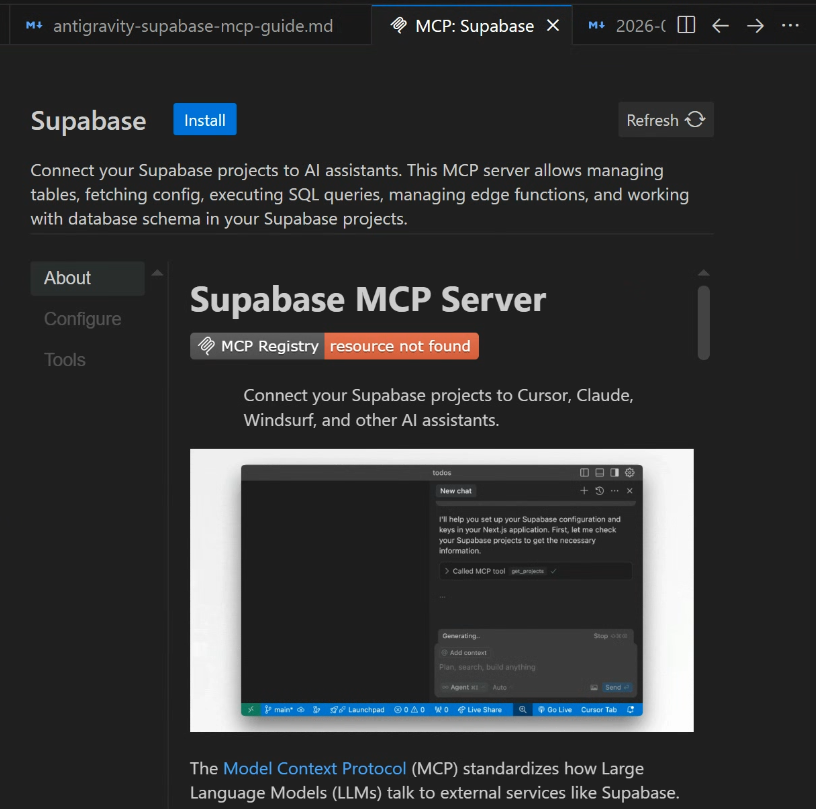Click the resource not found badge
The width and height of the screenshot is (816, 809).
pos(401,346)
